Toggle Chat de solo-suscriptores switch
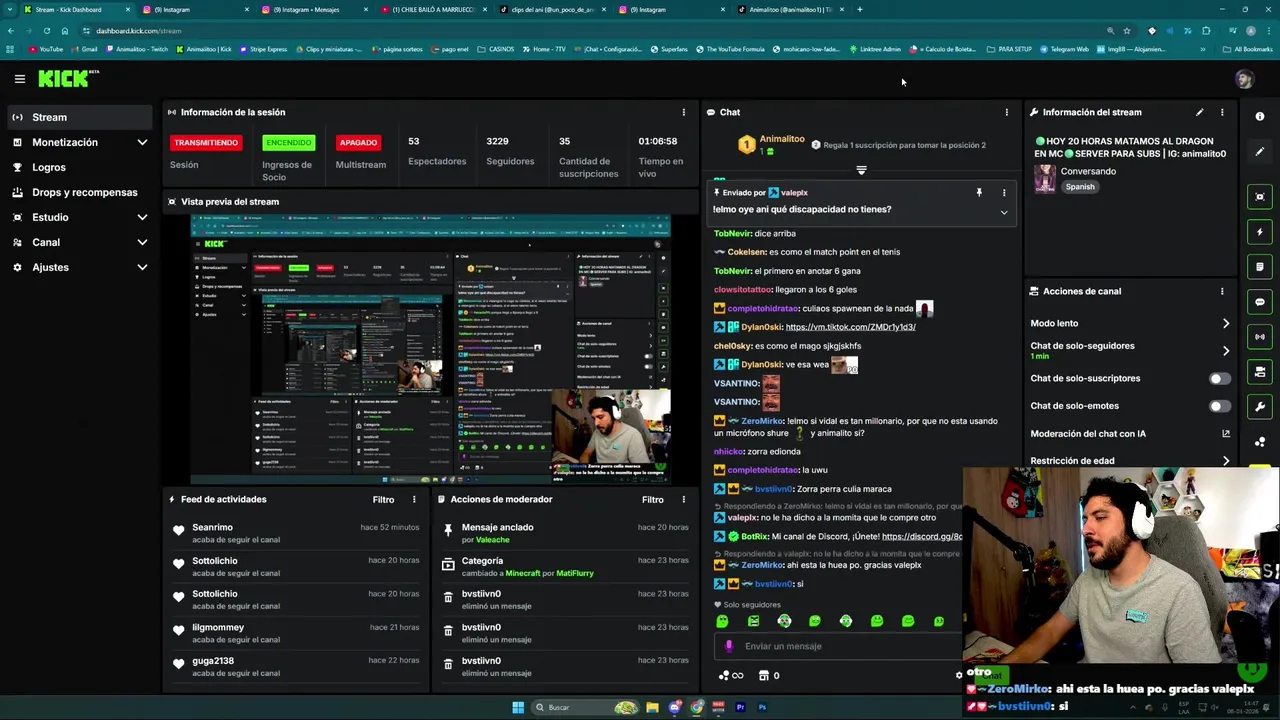Image resolution: width=1280 pixels, height=720 pixels. (x=1220, y=378)
